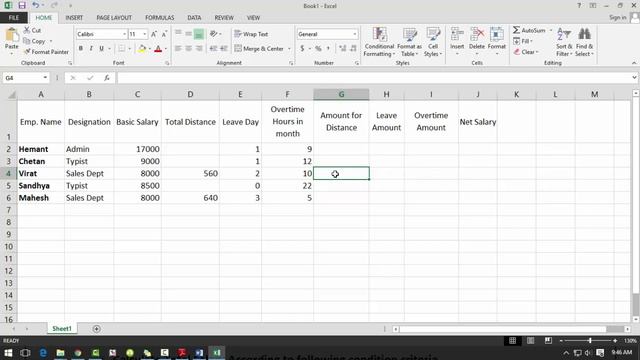The image size is (640, 360).
Task: Open the Format cells menu
Action: [497, 42]
